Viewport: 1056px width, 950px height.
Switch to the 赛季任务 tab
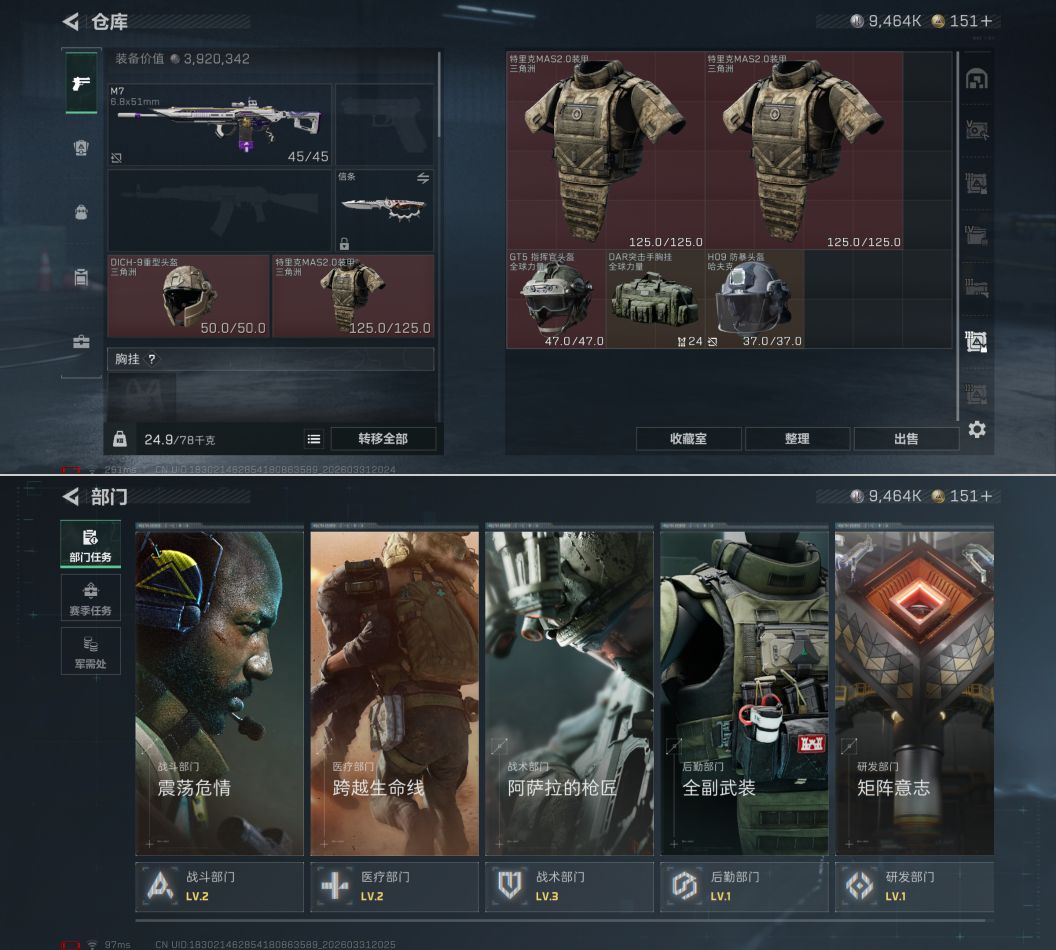(x=90, y=598)
